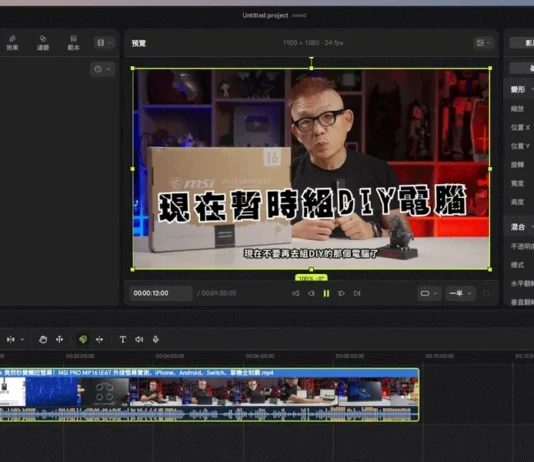The width and height of the screenshot is (534, 462).
Task: Click the bottom-right corner handle of preview frame
Action: 490,270
